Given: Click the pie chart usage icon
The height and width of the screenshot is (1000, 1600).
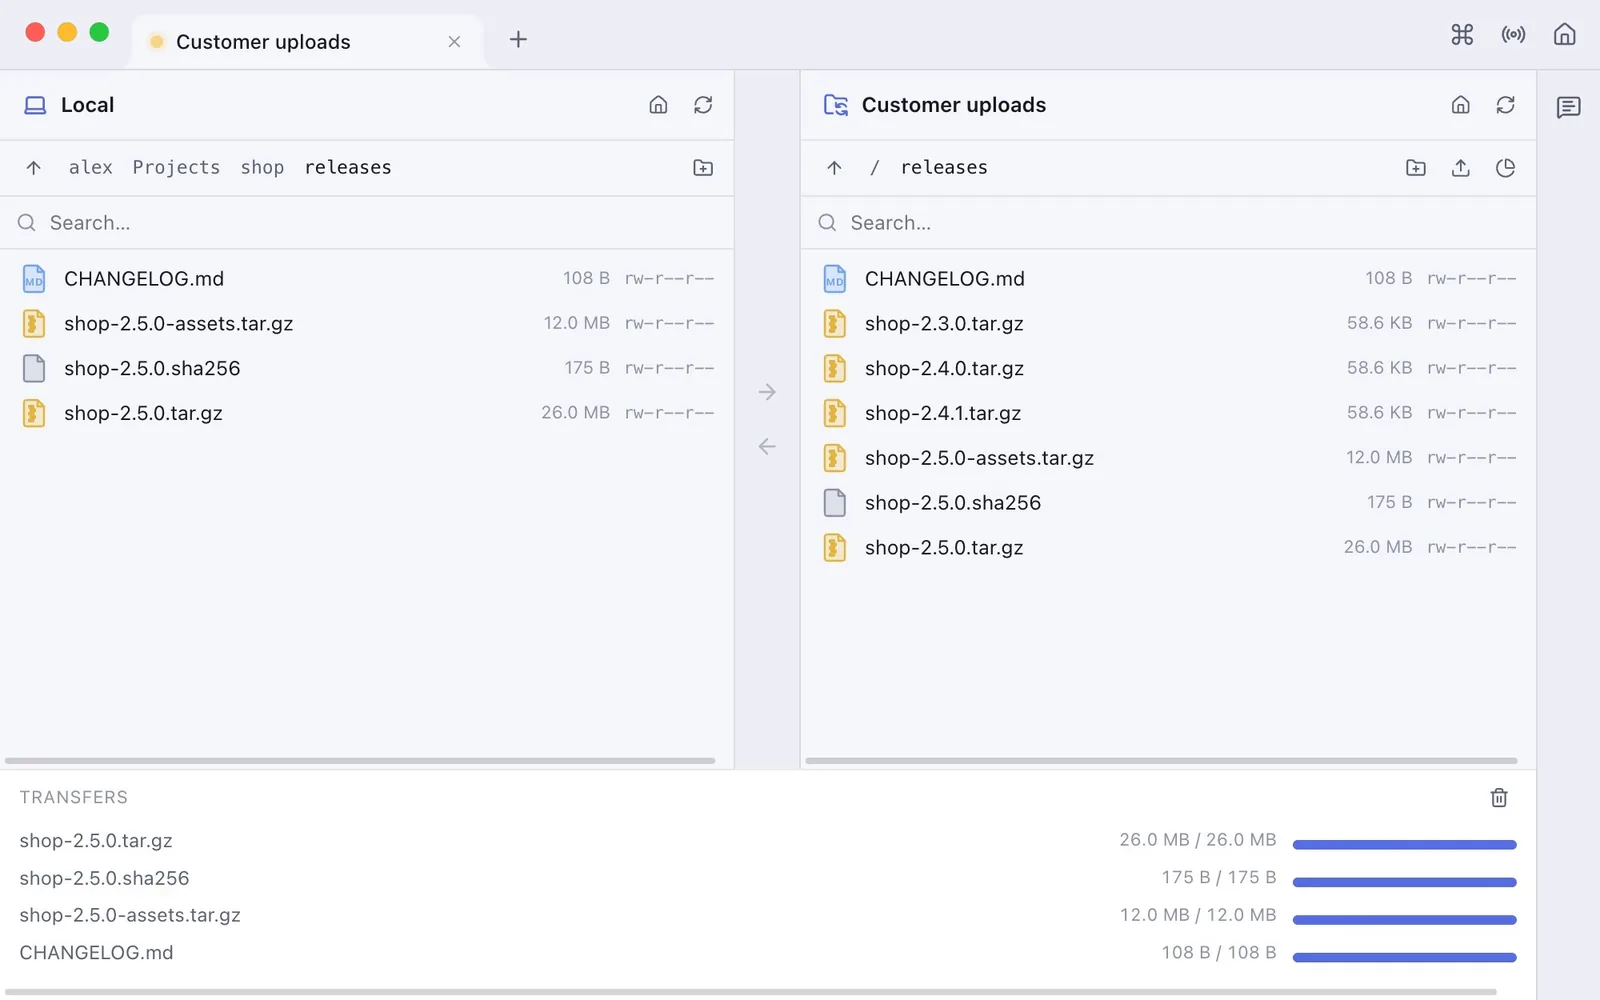Looking at the screenshot, I should (1505, 168).
